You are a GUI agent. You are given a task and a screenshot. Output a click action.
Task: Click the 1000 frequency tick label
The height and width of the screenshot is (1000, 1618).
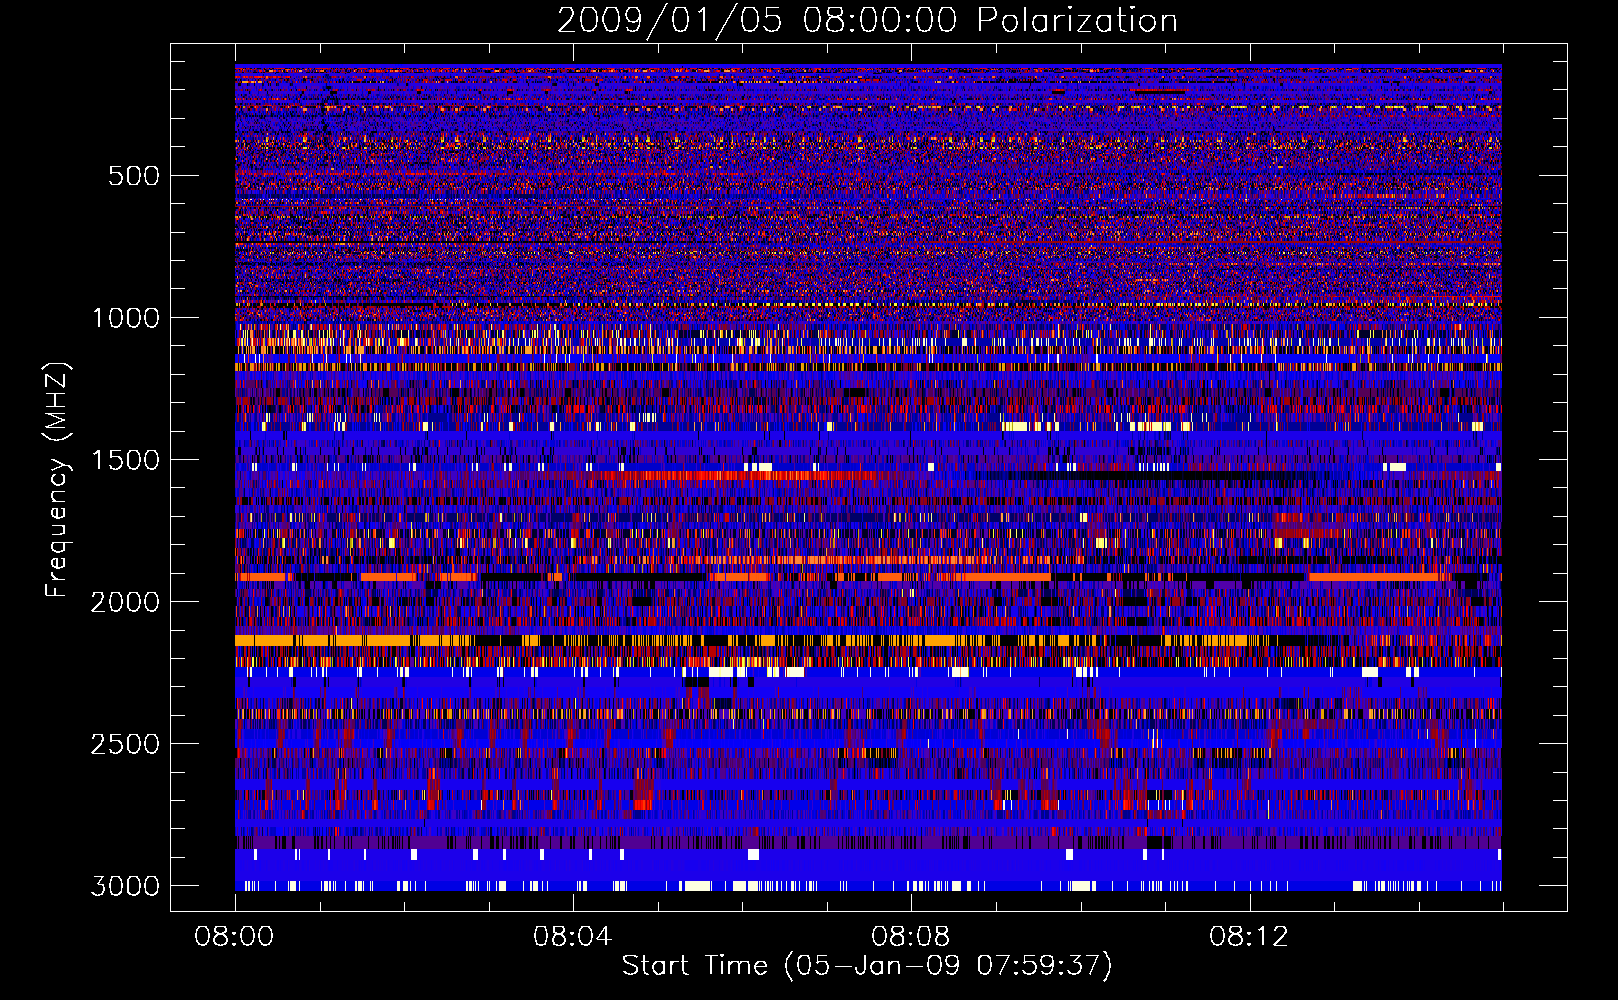(x=125, y=318)
